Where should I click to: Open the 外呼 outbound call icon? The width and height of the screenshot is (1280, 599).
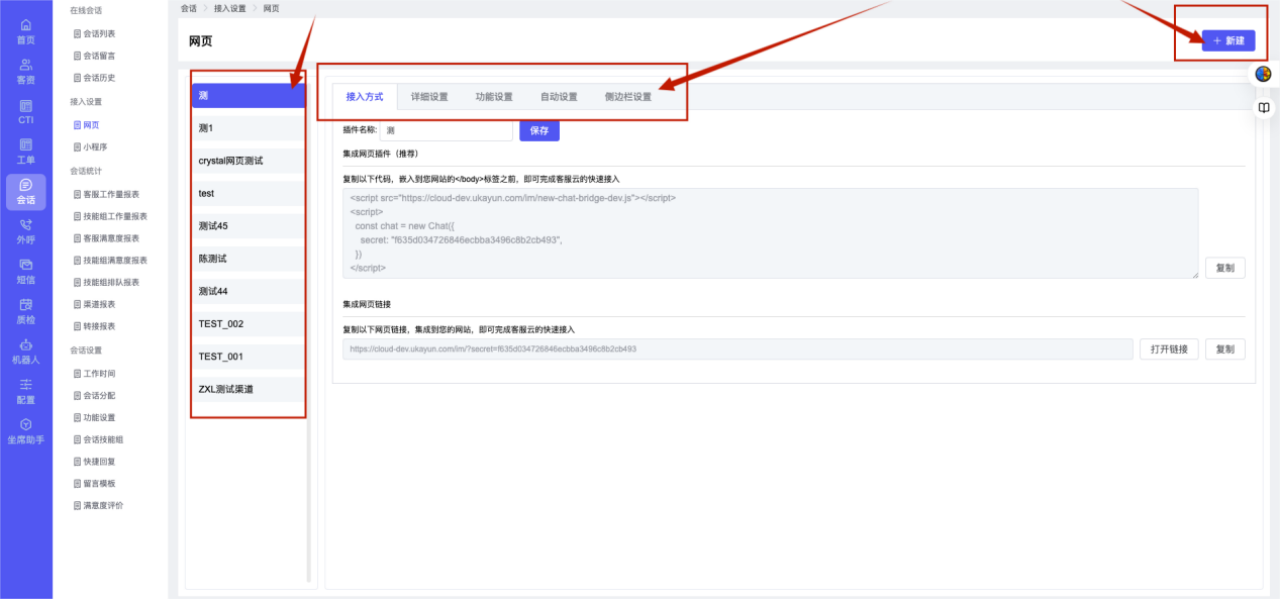(x=26, y=231)
